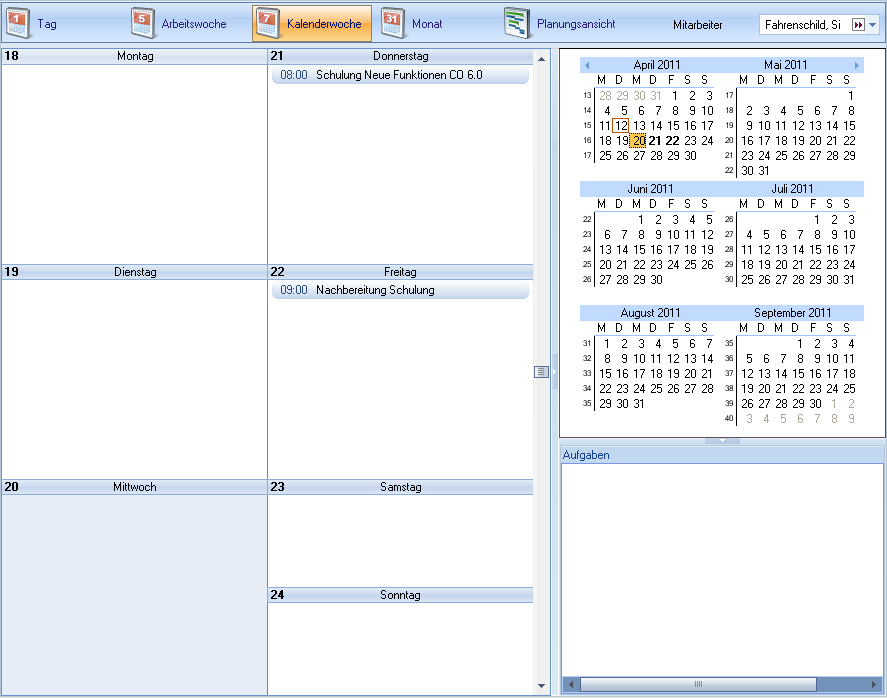Click calendar week 36 in September

point(729,358)
